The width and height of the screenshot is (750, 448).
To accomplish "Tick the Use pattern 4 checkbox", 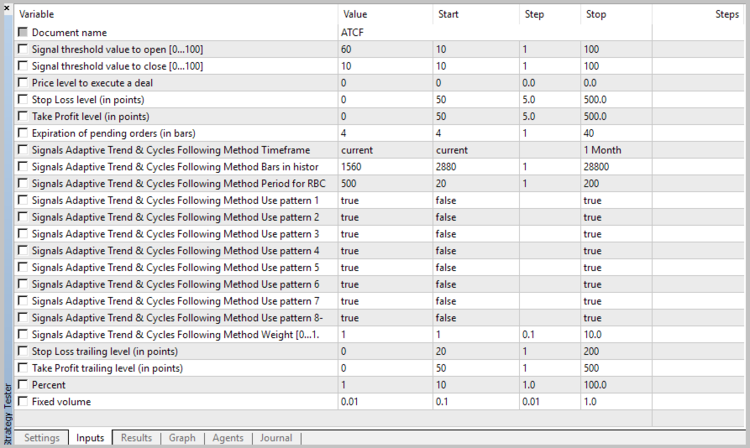I will (22, 250).
